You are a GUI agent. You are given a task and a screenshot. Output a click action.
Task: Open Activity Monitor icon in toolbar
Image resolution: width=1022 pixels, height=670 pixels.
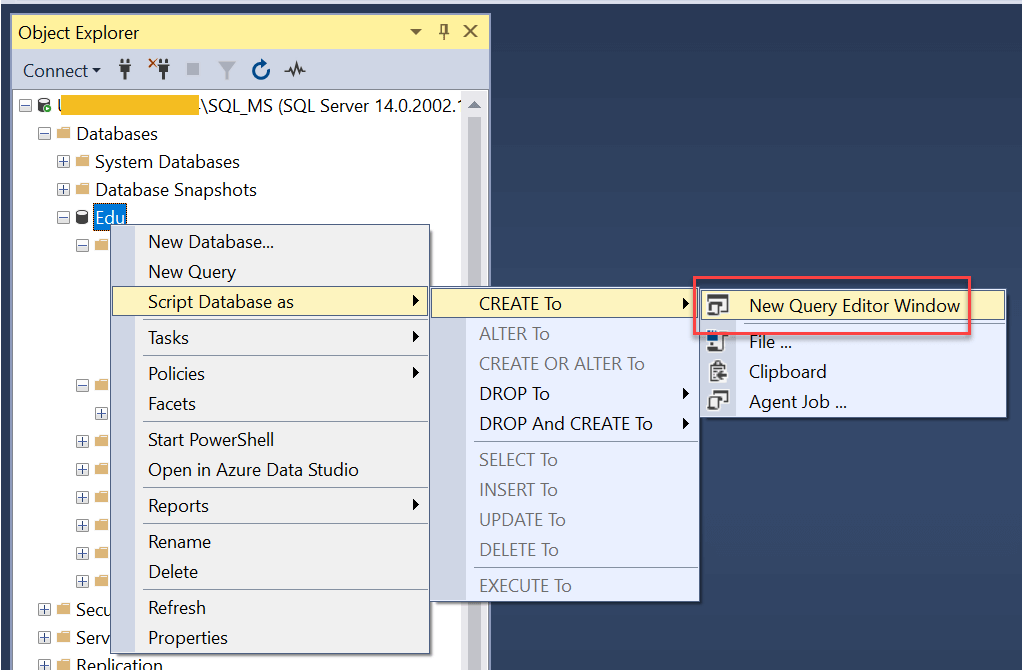pyautogui.click(x=294, y=70)
